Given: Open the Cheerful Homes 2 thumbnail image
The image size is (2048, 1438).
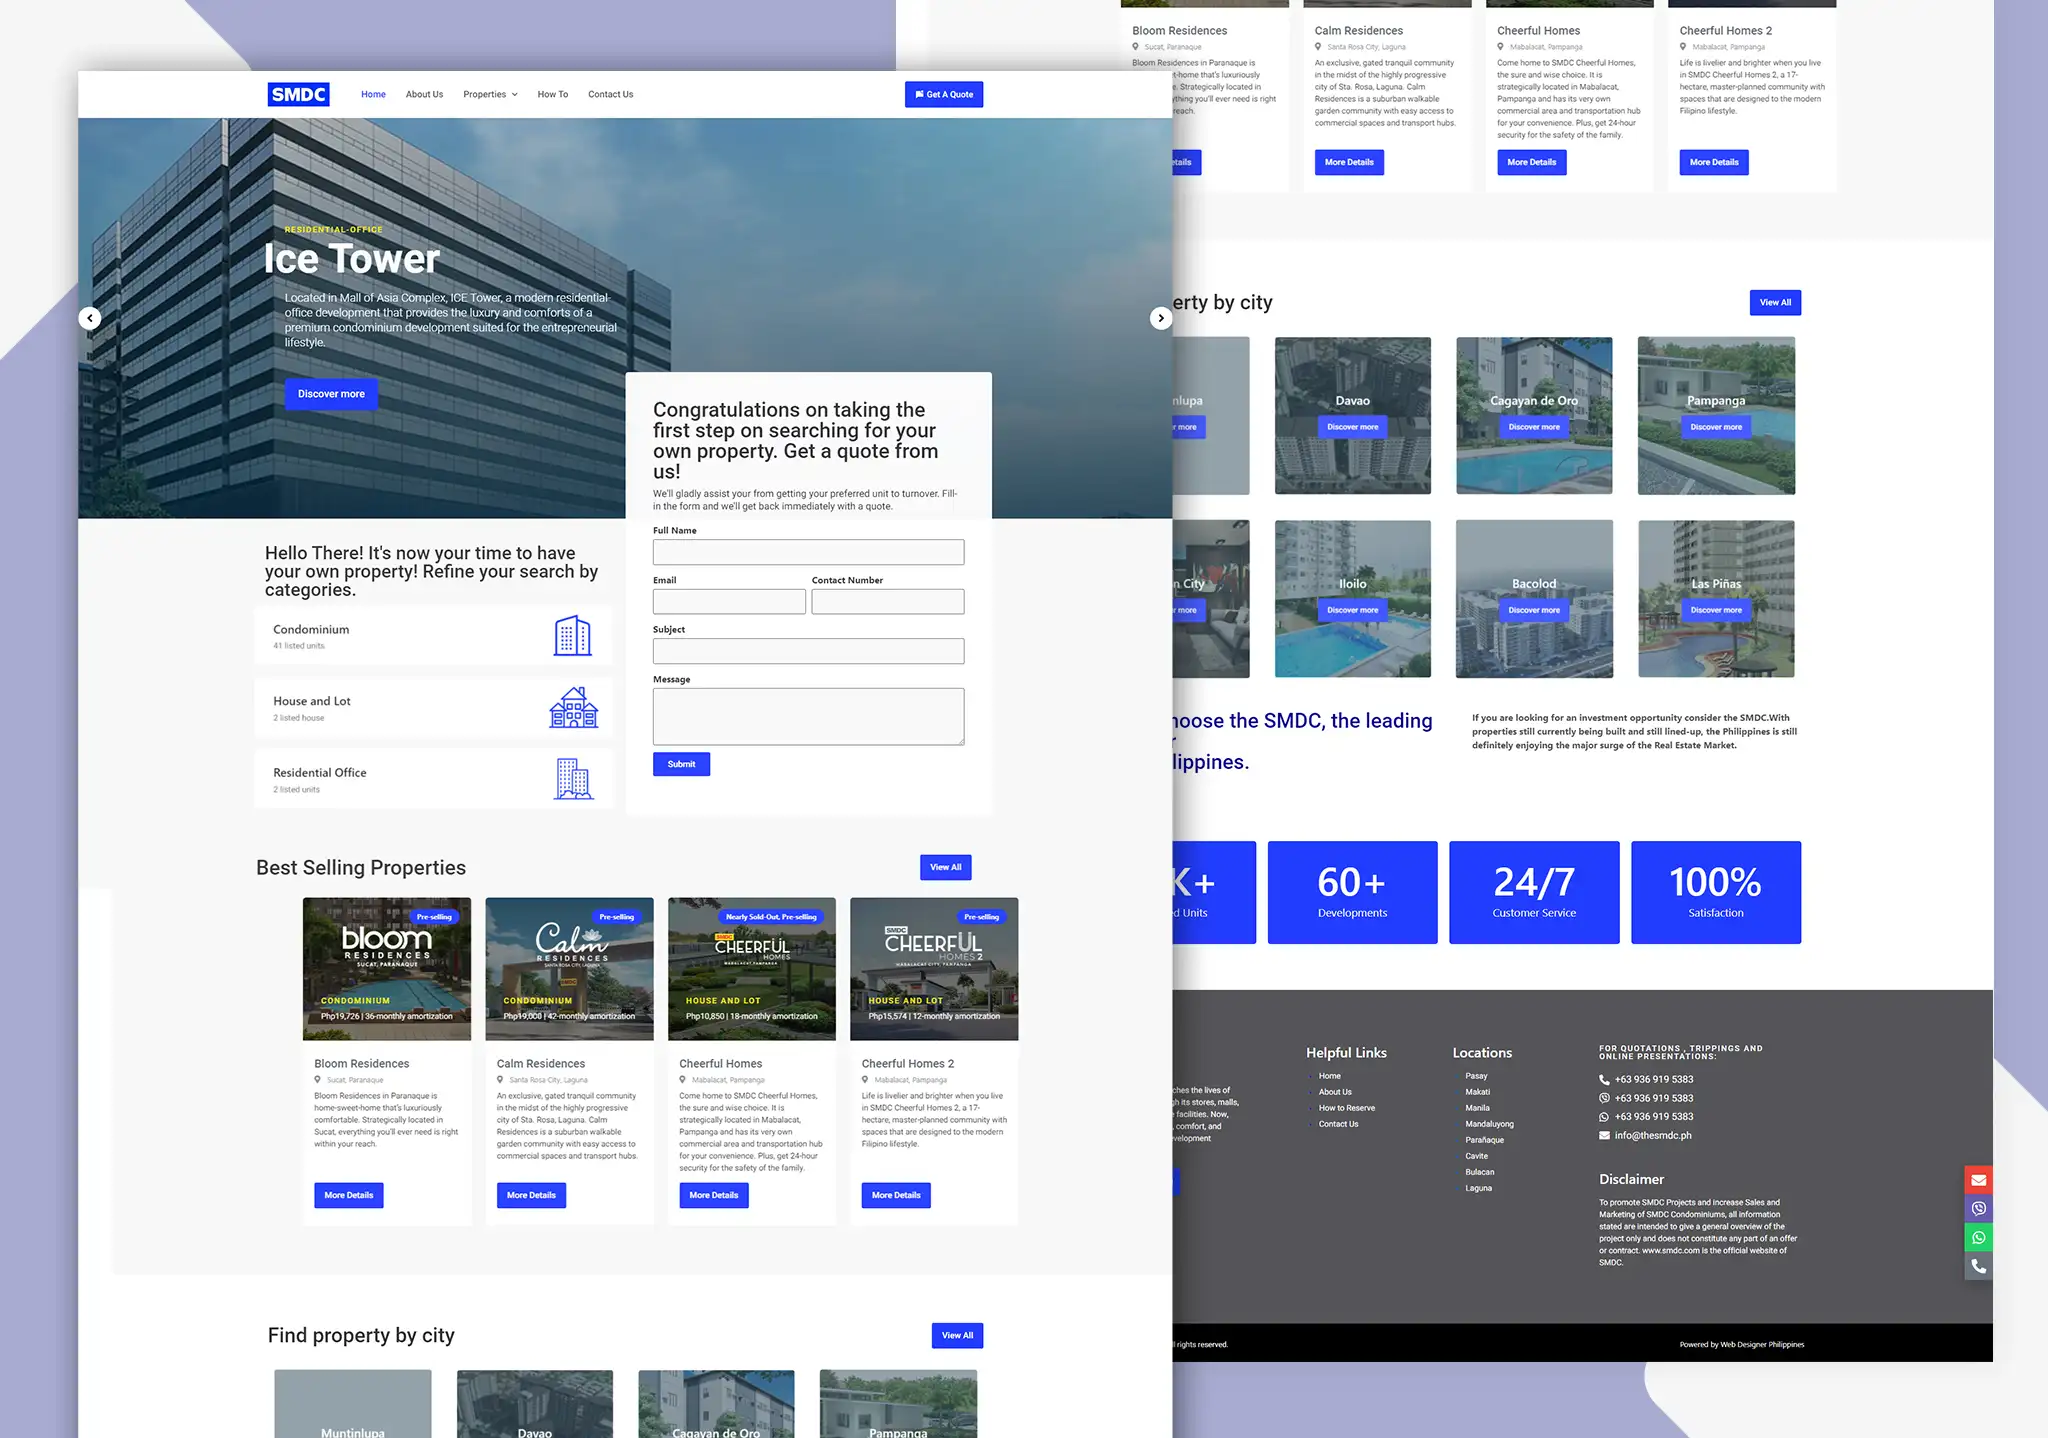Looking at the screenshot, I should pyautogui.click(x=934, y=969).
